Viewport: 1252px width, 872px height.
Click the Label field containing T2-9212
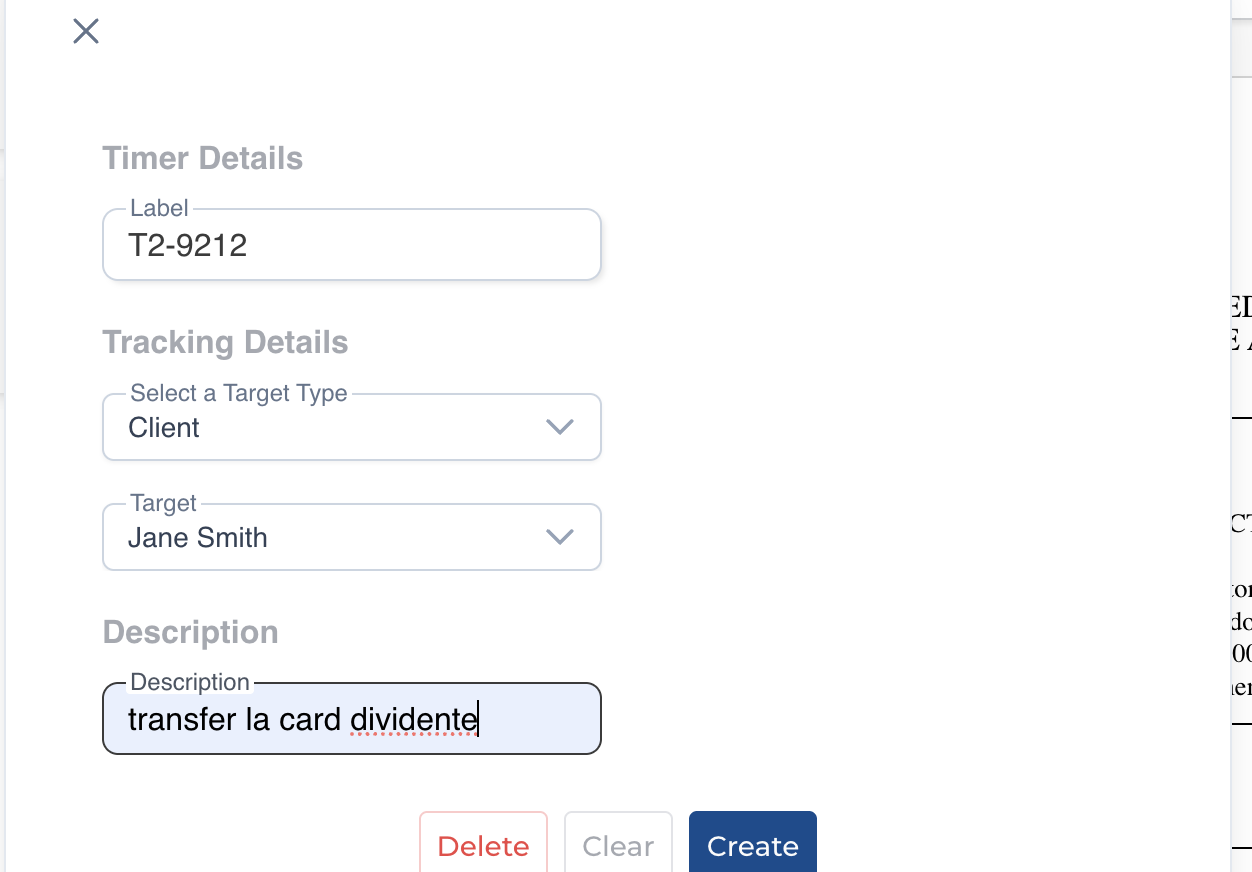(351, 245)
